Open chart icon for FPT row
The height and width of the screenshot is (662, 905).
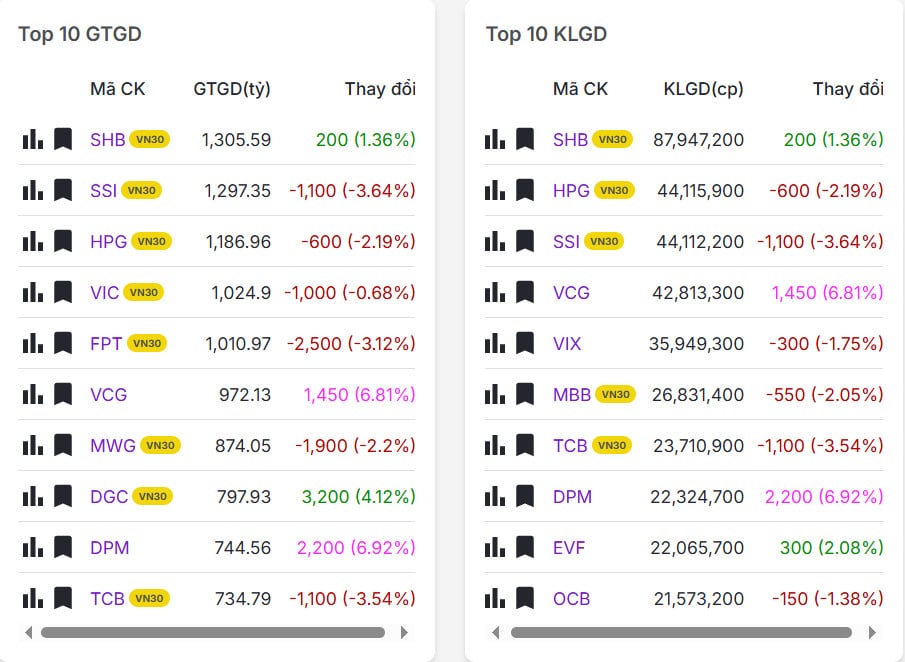click(x=33, y=343)
